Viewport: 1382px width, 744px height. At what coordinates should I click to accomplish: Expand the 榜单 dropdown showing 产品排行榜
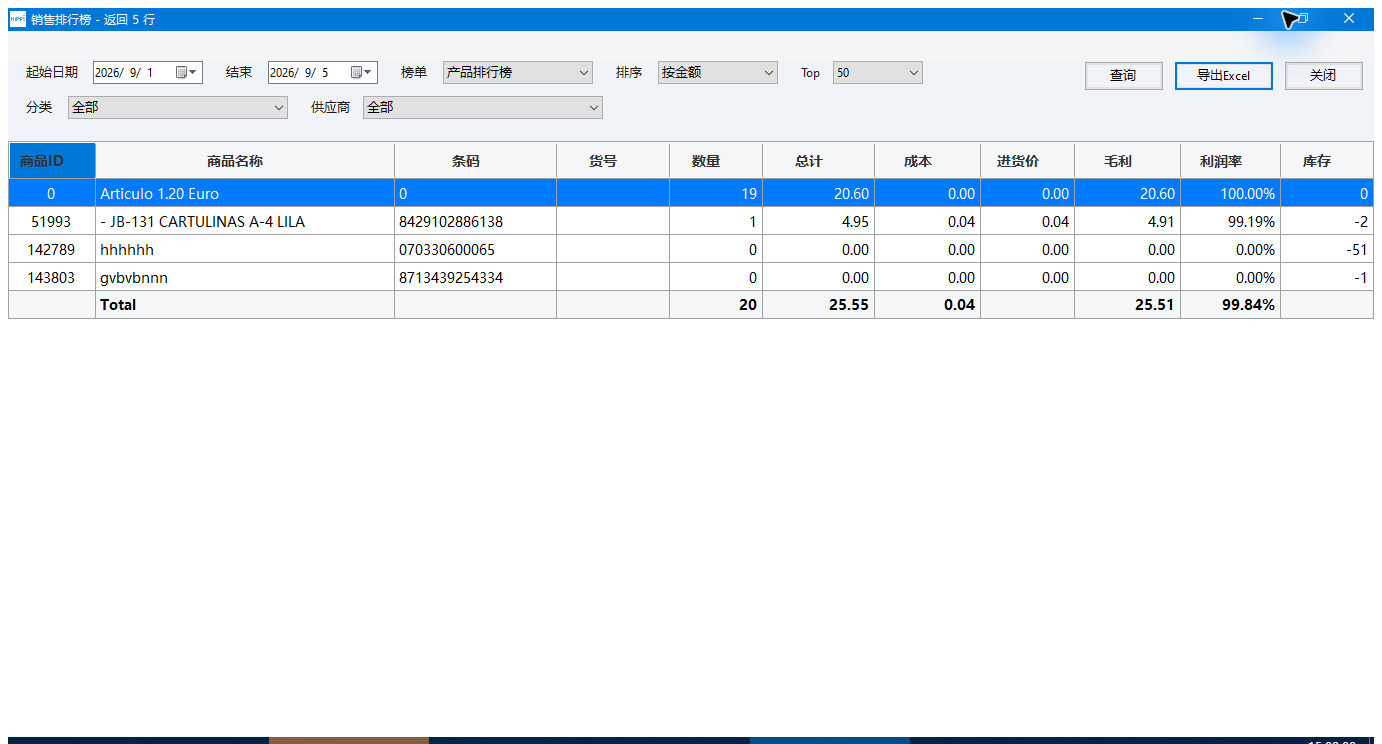[518, 73]
